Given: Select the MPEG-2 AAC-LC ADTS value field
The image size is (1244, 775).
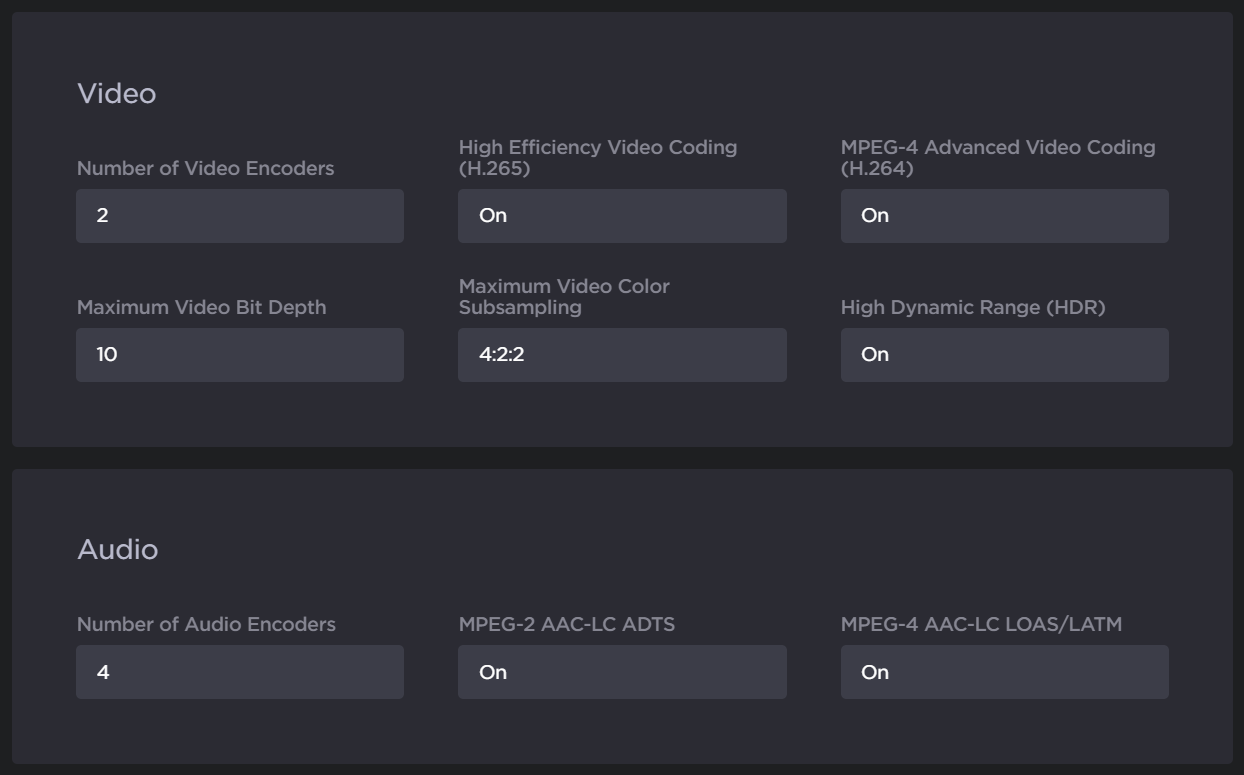Looking at the screenshot, I should [x=622, y=672].
